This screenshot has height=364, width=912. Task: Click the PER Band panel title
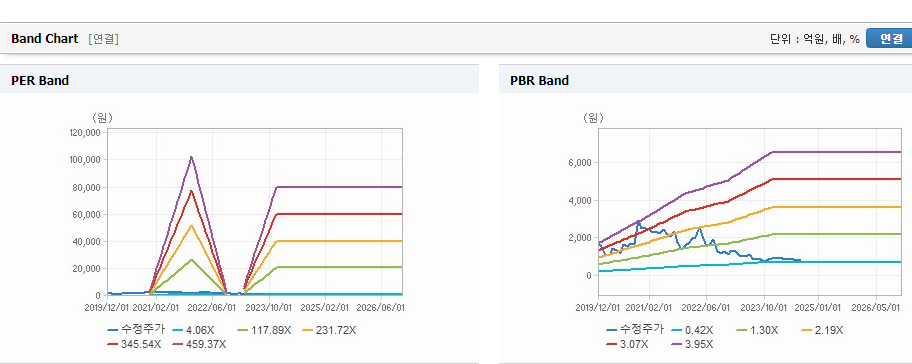[40, 81]
